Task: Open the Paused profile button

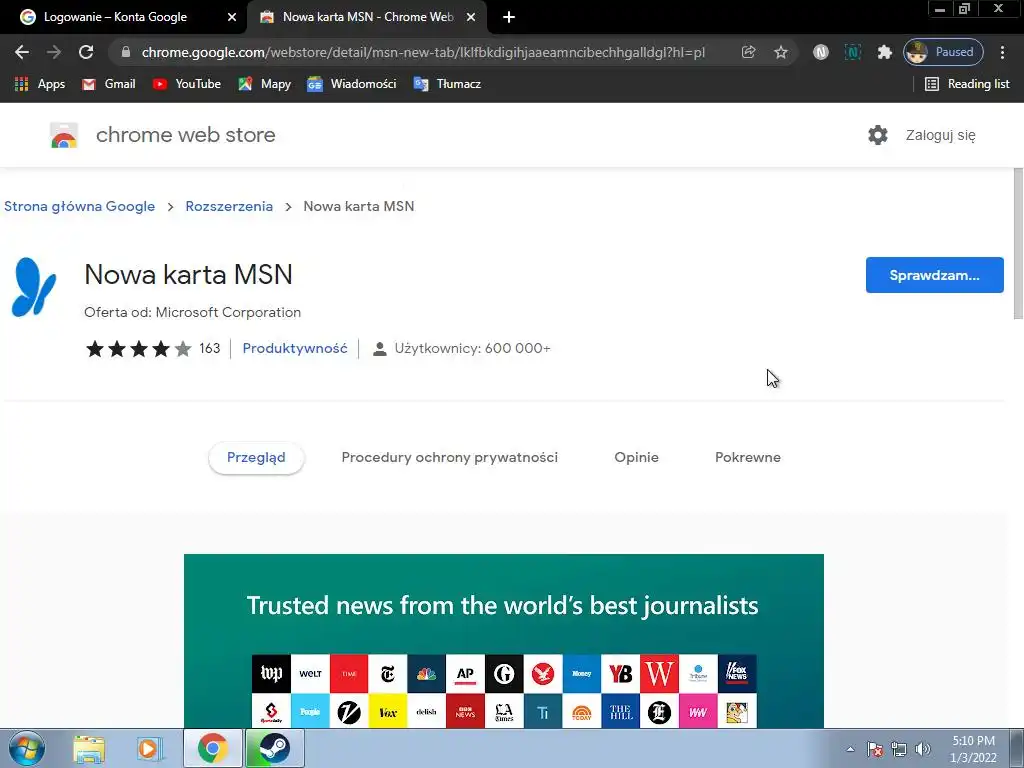Action: point(943,52)
